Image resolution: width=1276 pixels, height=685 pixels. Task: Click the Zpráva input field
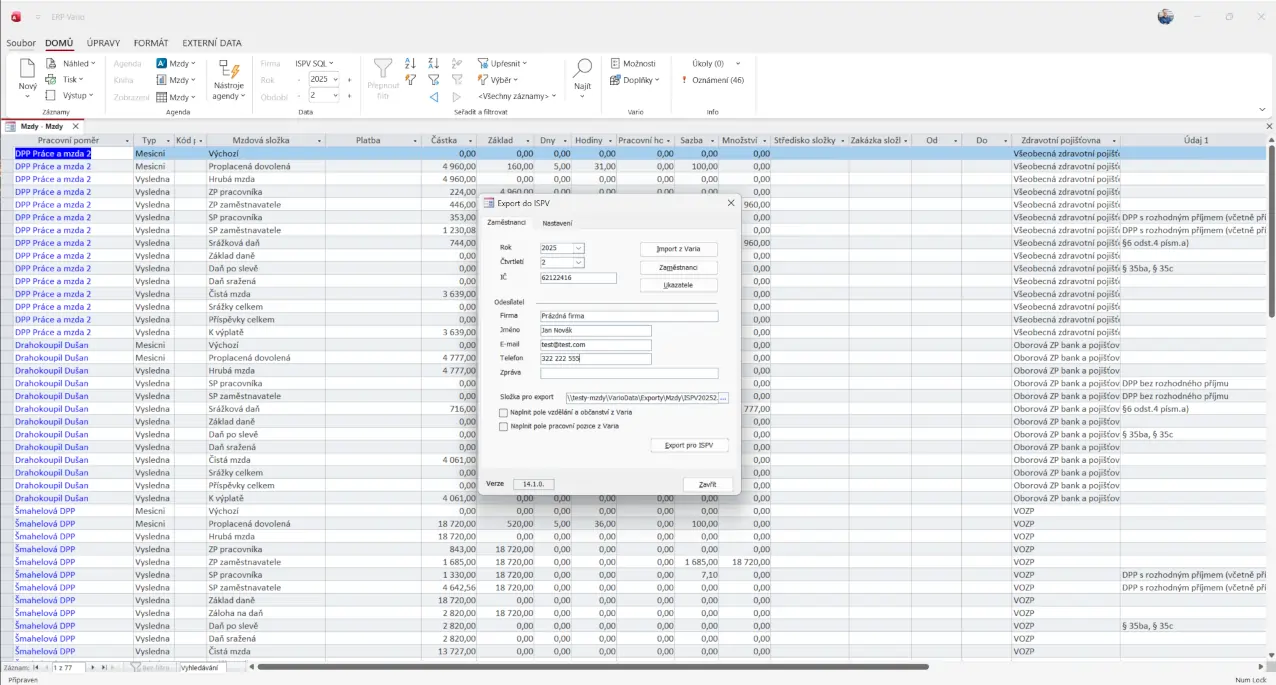628,374
